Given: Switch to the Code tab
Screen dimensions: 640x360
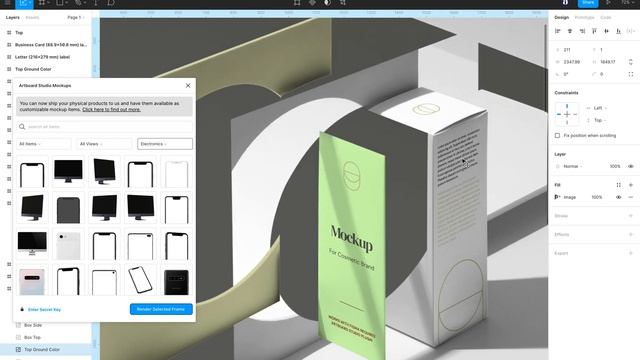Looking at the screenshot, I should coord(606,18).
